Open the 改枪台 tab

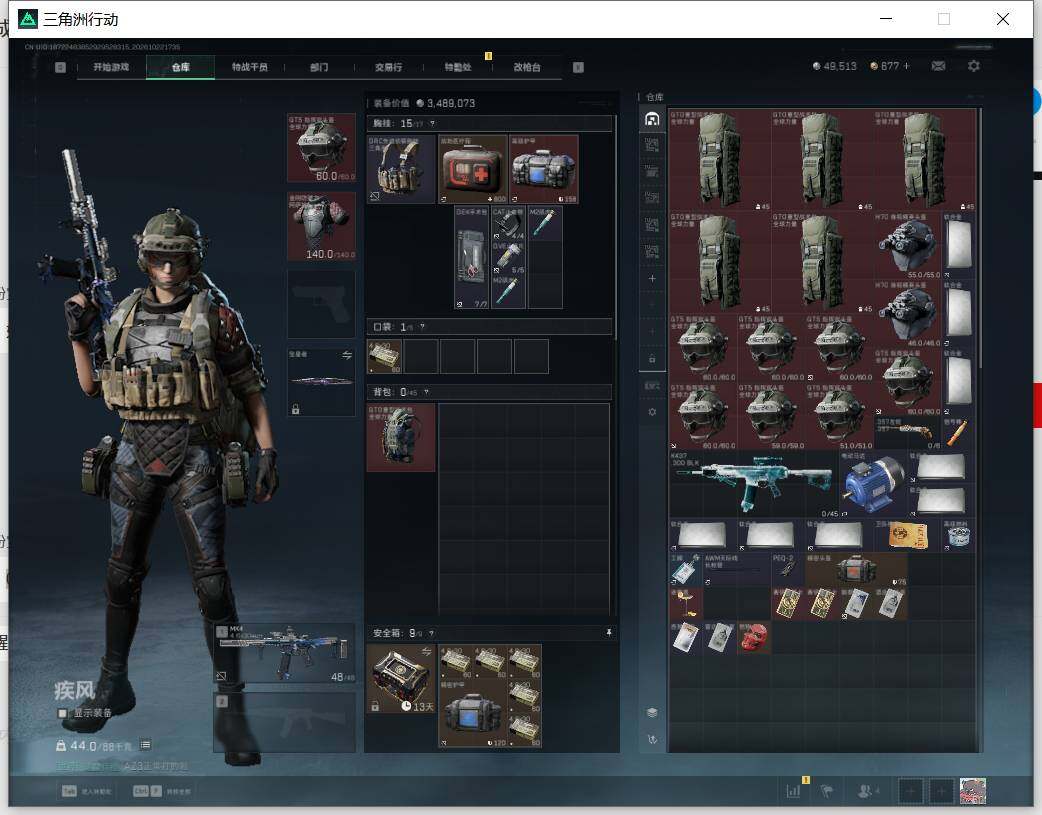(527, 67)
